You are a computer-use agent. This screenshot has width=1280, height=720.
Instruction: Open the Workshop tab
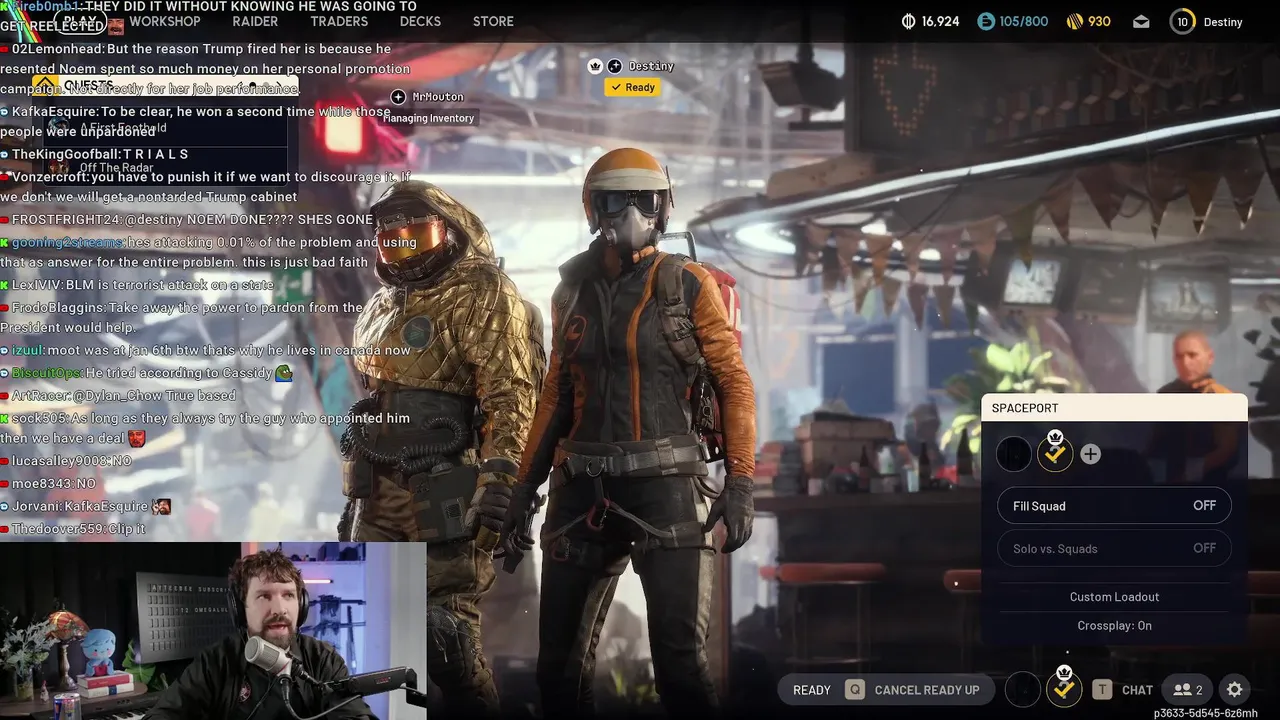(165, 21)
